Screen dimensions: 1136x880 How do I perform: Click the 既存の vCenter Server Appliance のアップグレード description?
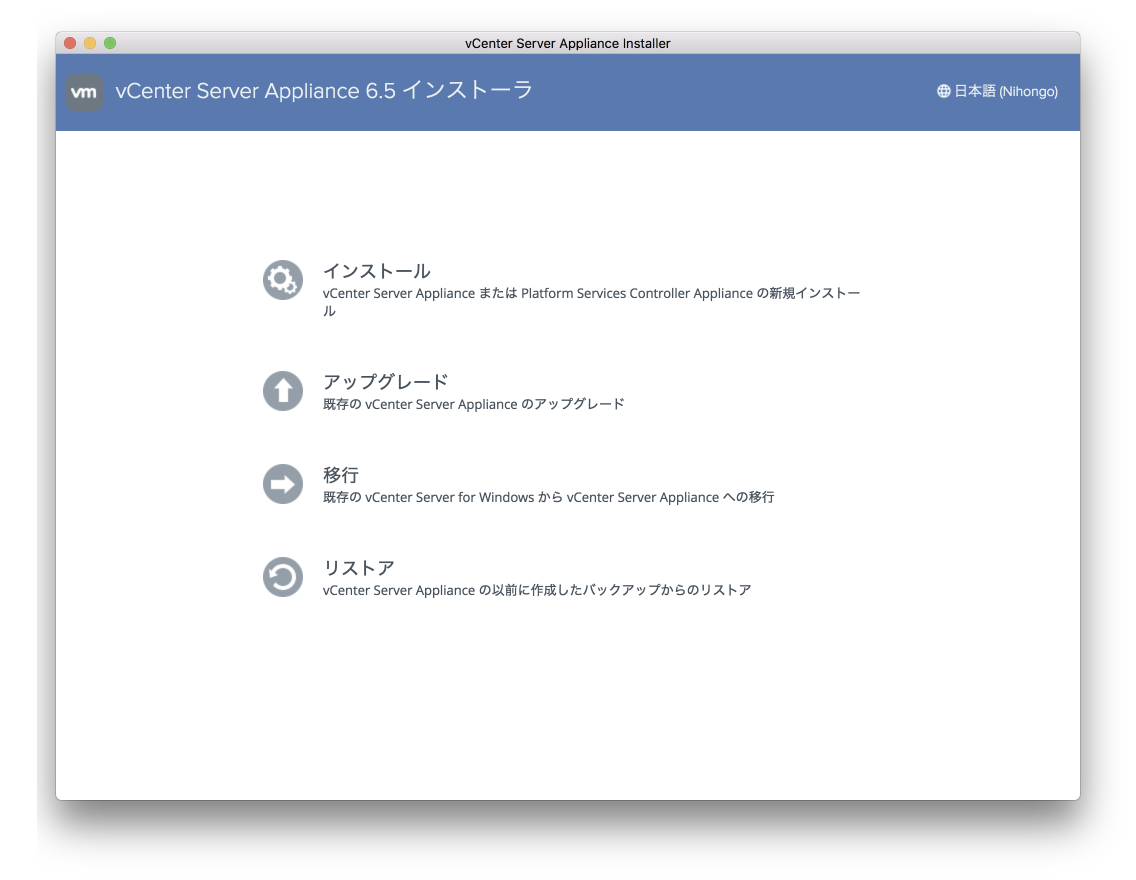click(473, 405)
